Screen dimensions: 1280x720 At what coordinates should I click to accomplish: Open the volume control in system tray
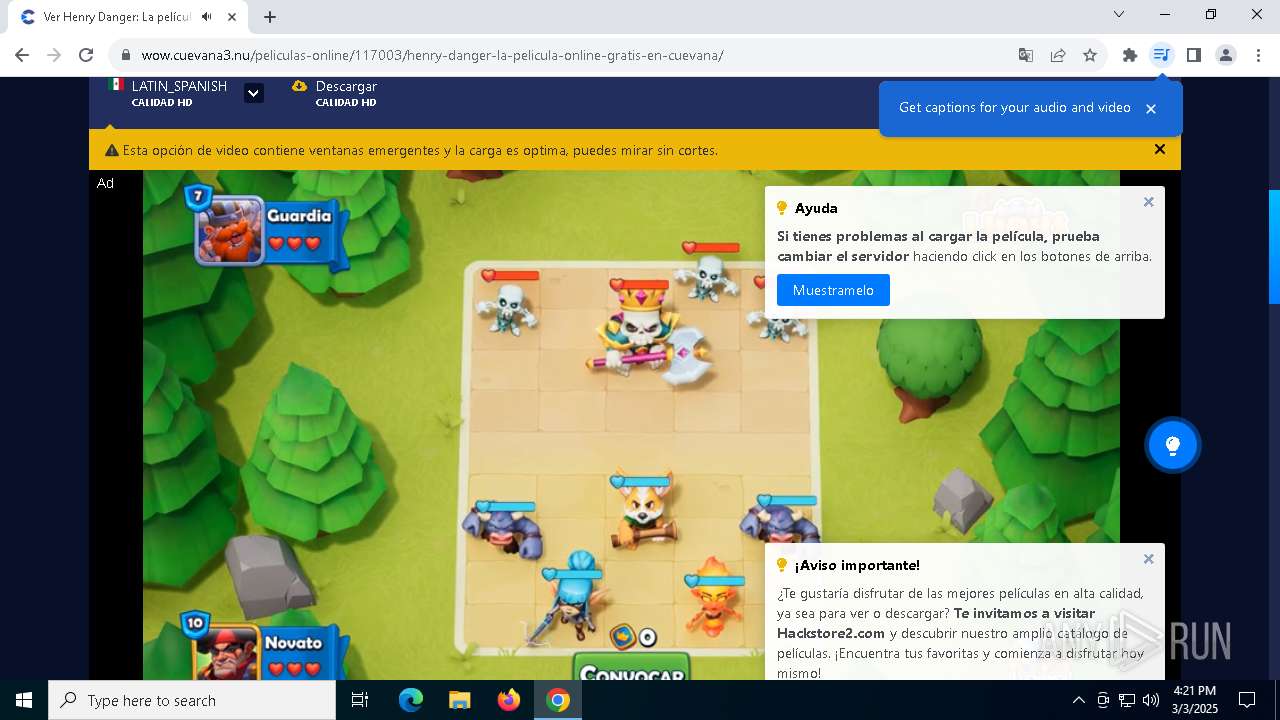pyautogui.click(x=1151, y=700)
